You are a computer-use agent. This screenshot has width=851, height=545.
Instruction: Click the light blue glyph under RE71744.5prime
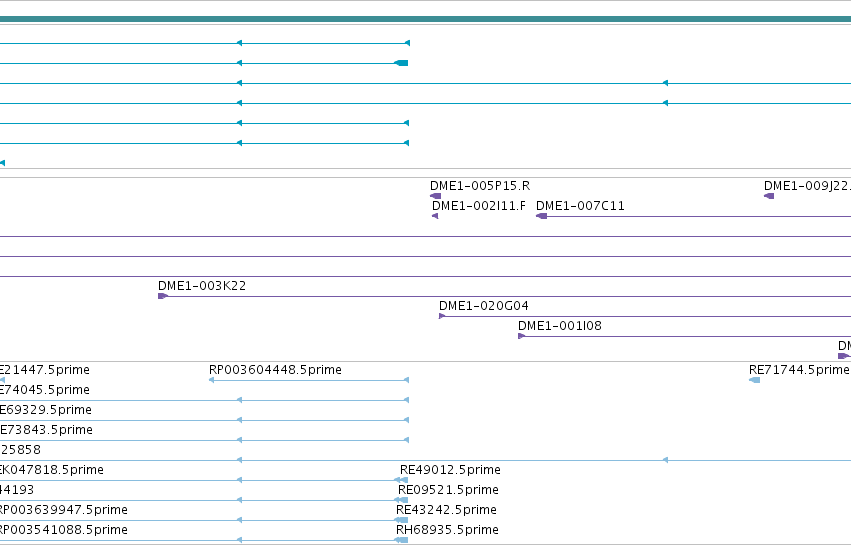point(754,380)
